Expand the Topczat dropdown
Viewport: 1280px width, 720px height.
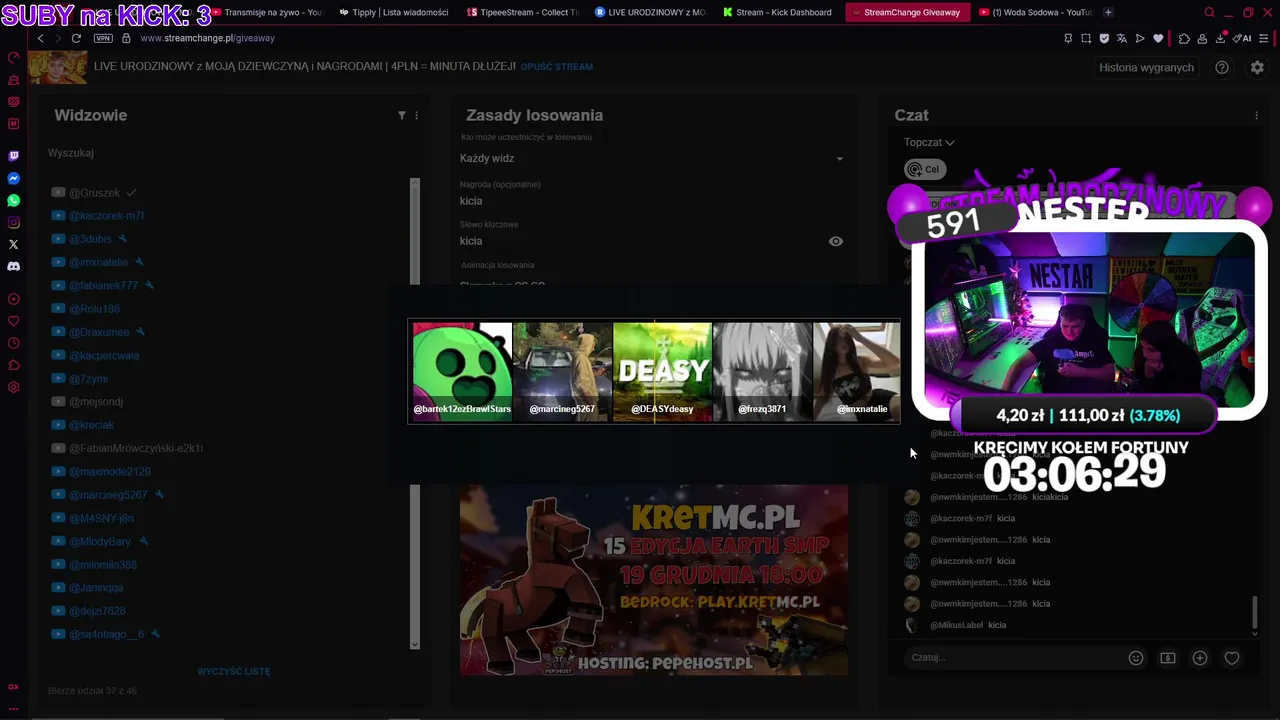coord(929,142)
